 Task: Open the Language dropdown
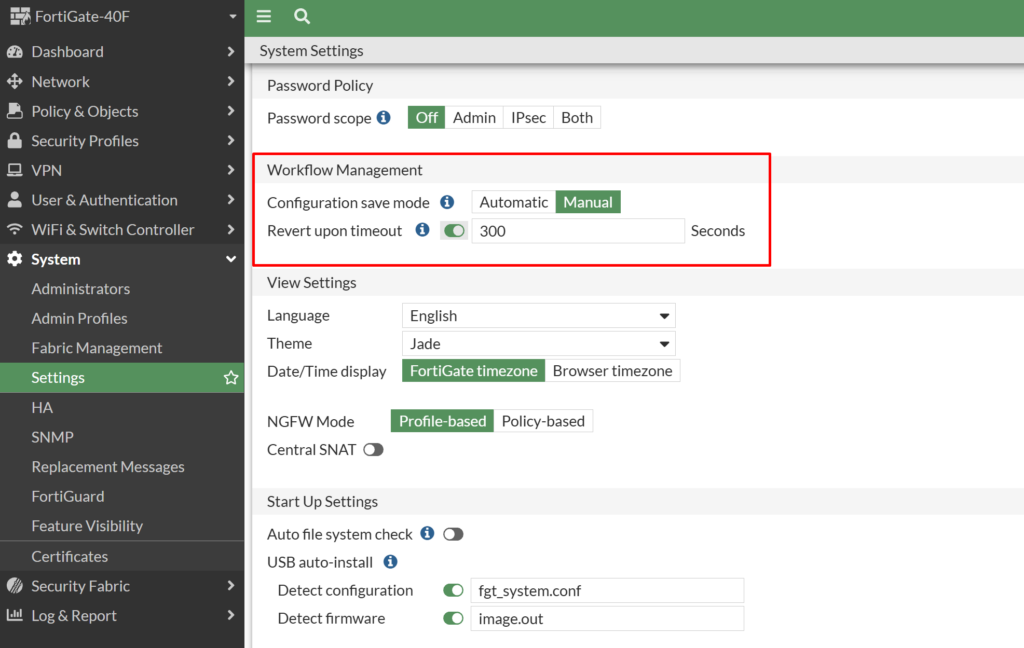(x=539, y=316)
